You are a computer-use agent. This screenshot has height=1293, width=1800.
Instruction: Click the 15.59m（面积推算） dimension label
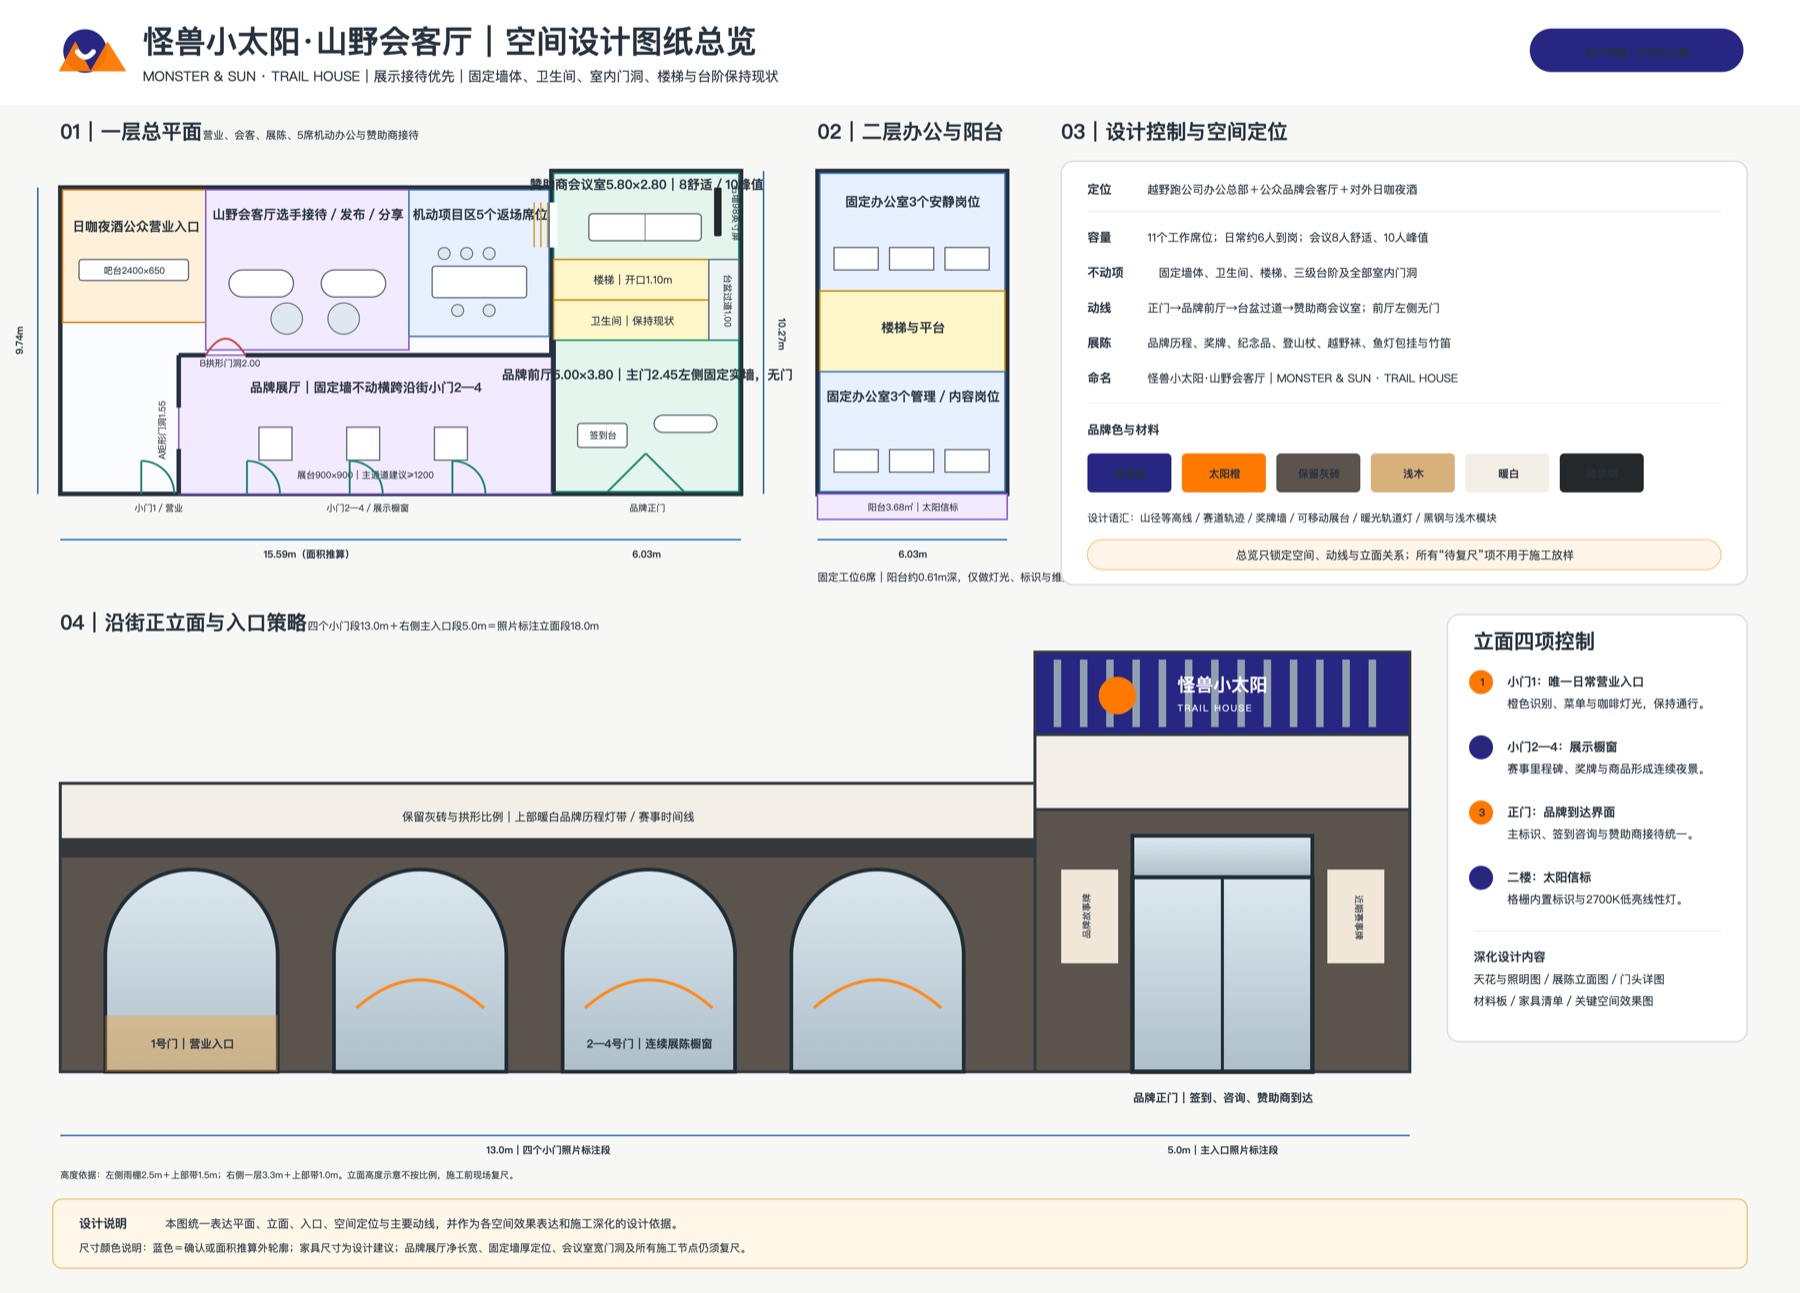pos(306,554)
